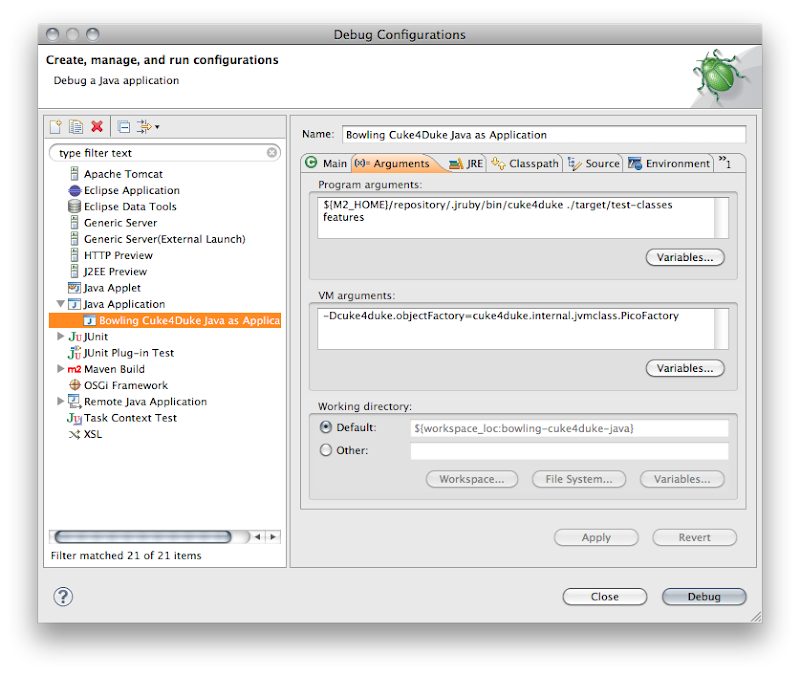This screenshot has width=800, height=675.
Task: Show hidden tabs via overflow chevron
Action: point(725,162)
